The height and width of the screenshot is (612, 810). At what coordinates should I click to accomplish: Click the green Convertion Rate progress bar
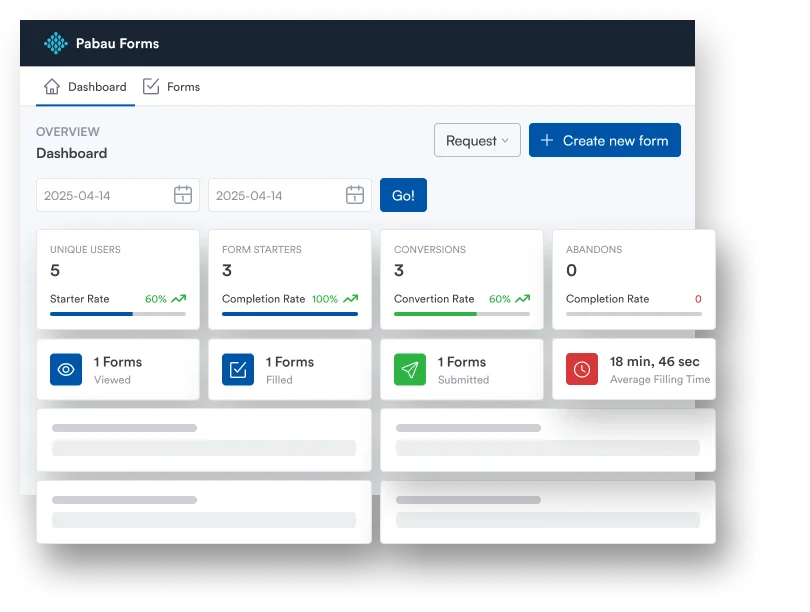pos(461,314)
